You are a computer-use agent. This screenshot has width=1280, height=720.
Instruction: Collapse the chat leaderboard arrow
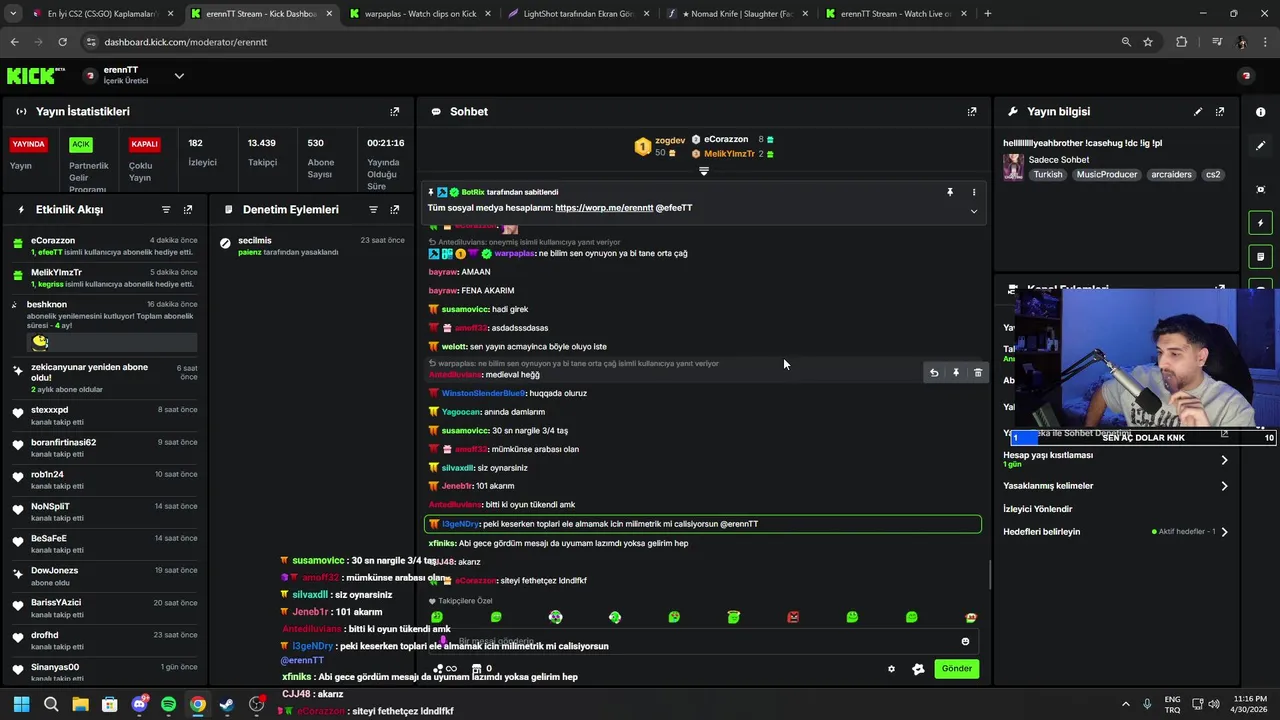coord(704,171)
